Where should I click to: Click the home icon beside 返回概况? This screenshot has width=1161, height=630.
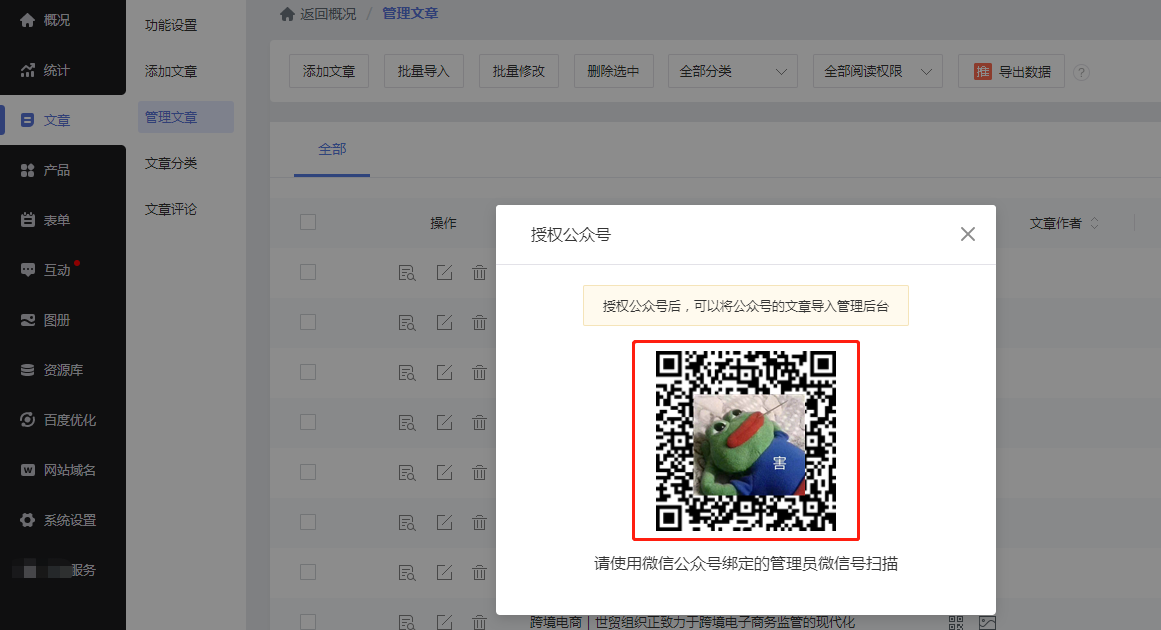pos(287,13)
